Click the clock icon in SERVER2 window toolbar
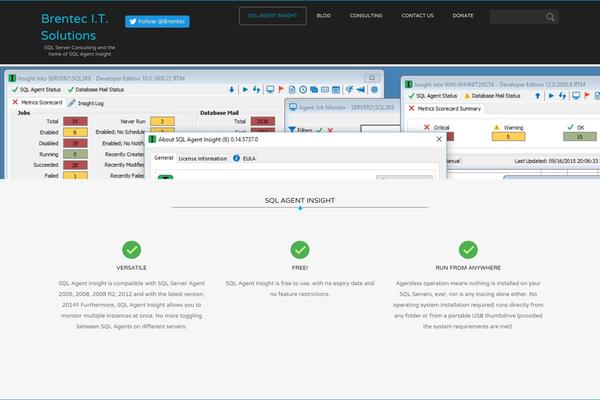This screenshot has width=600, height=400. pos(303,90)
